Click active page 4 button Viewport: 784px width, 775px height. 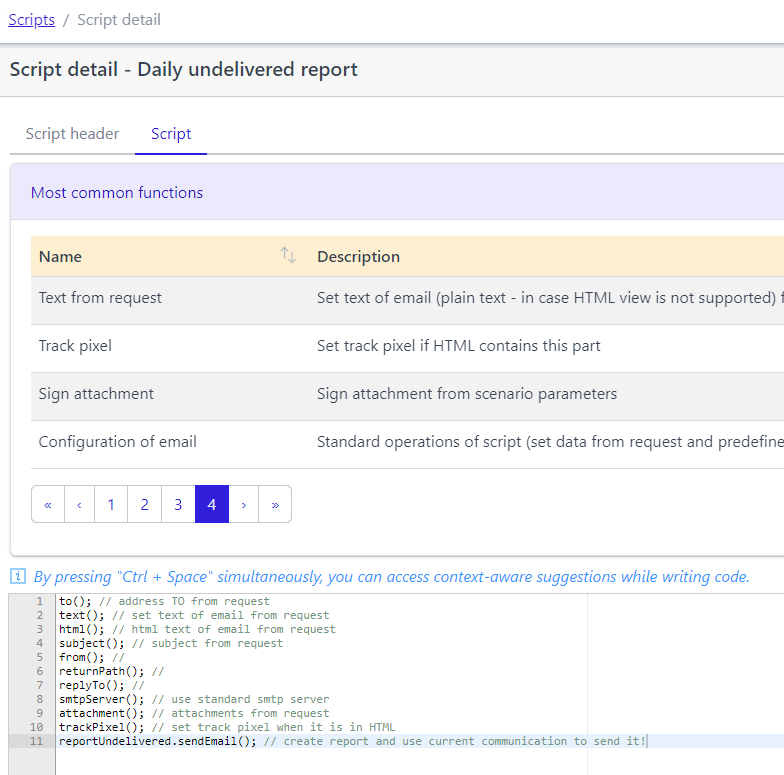[x=212, y=504]
